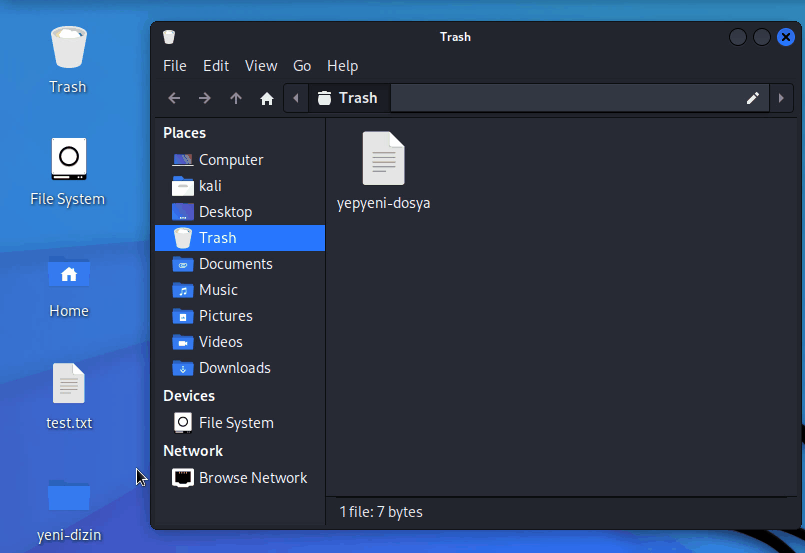
Task: Select the kali home folder in sidebar
Action: click(240, 186)
